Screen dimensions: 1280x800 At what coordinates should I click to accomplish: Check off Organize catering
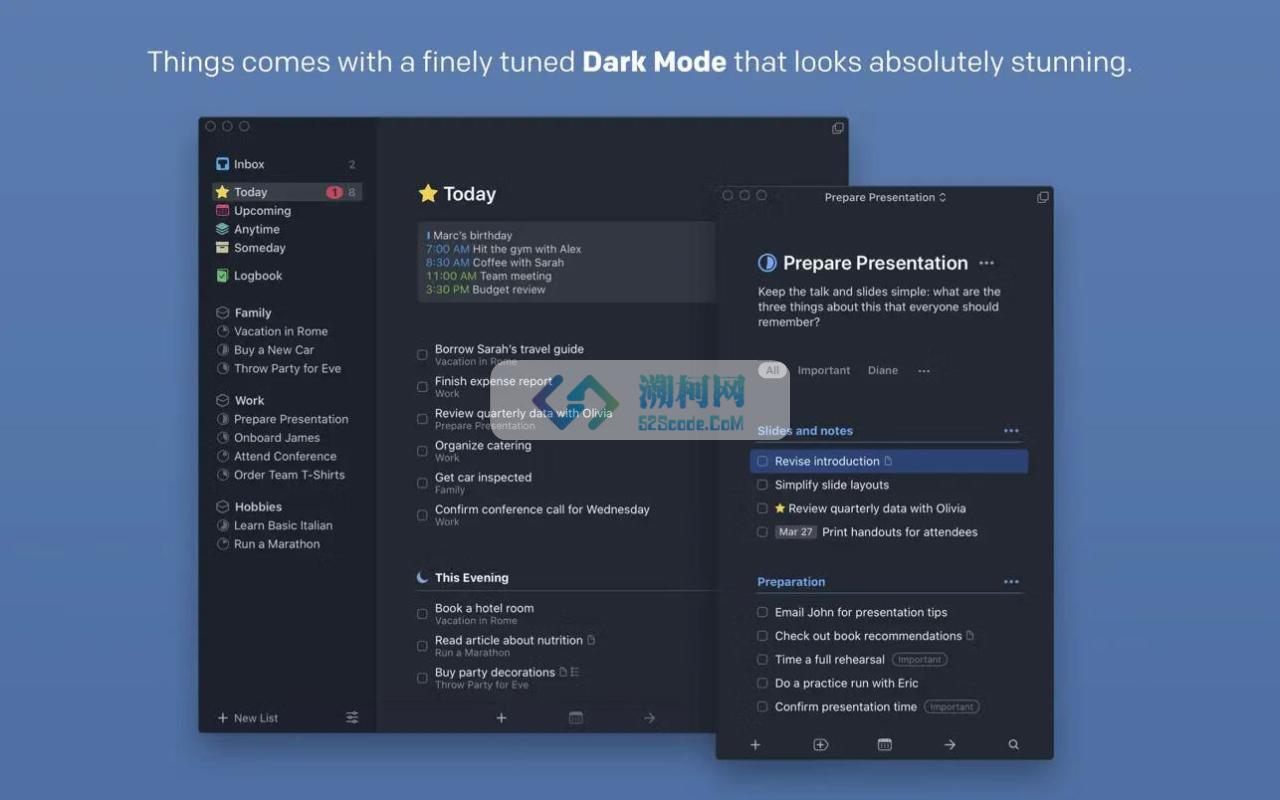pos(422,451)
